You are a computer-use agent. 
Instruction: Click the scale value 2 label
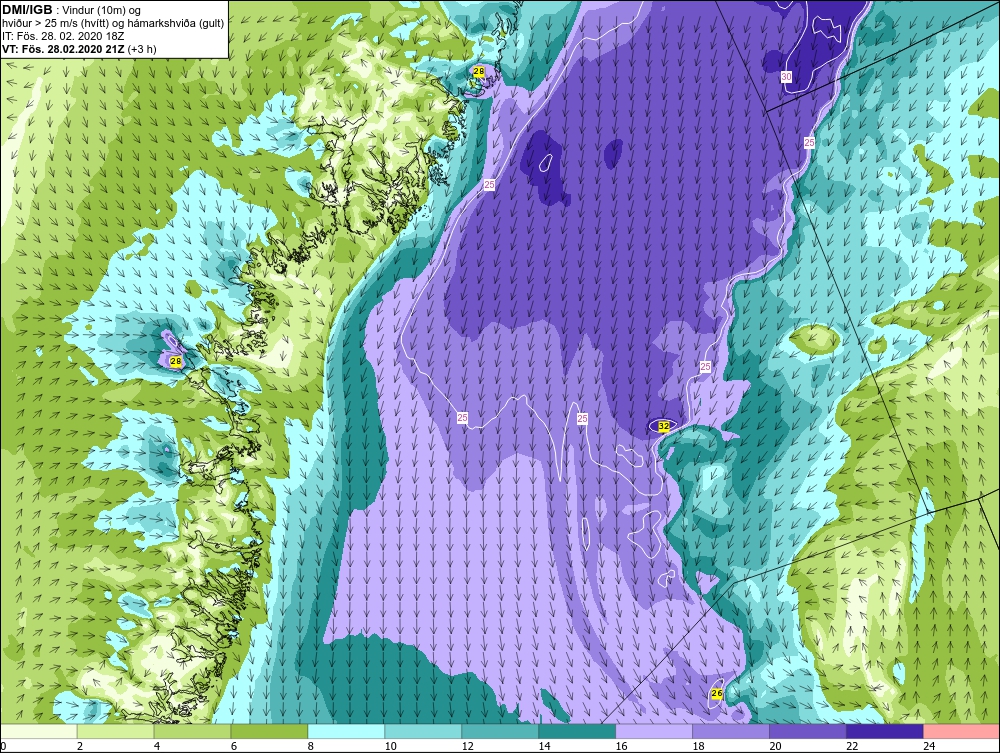(x=80, y=746)
